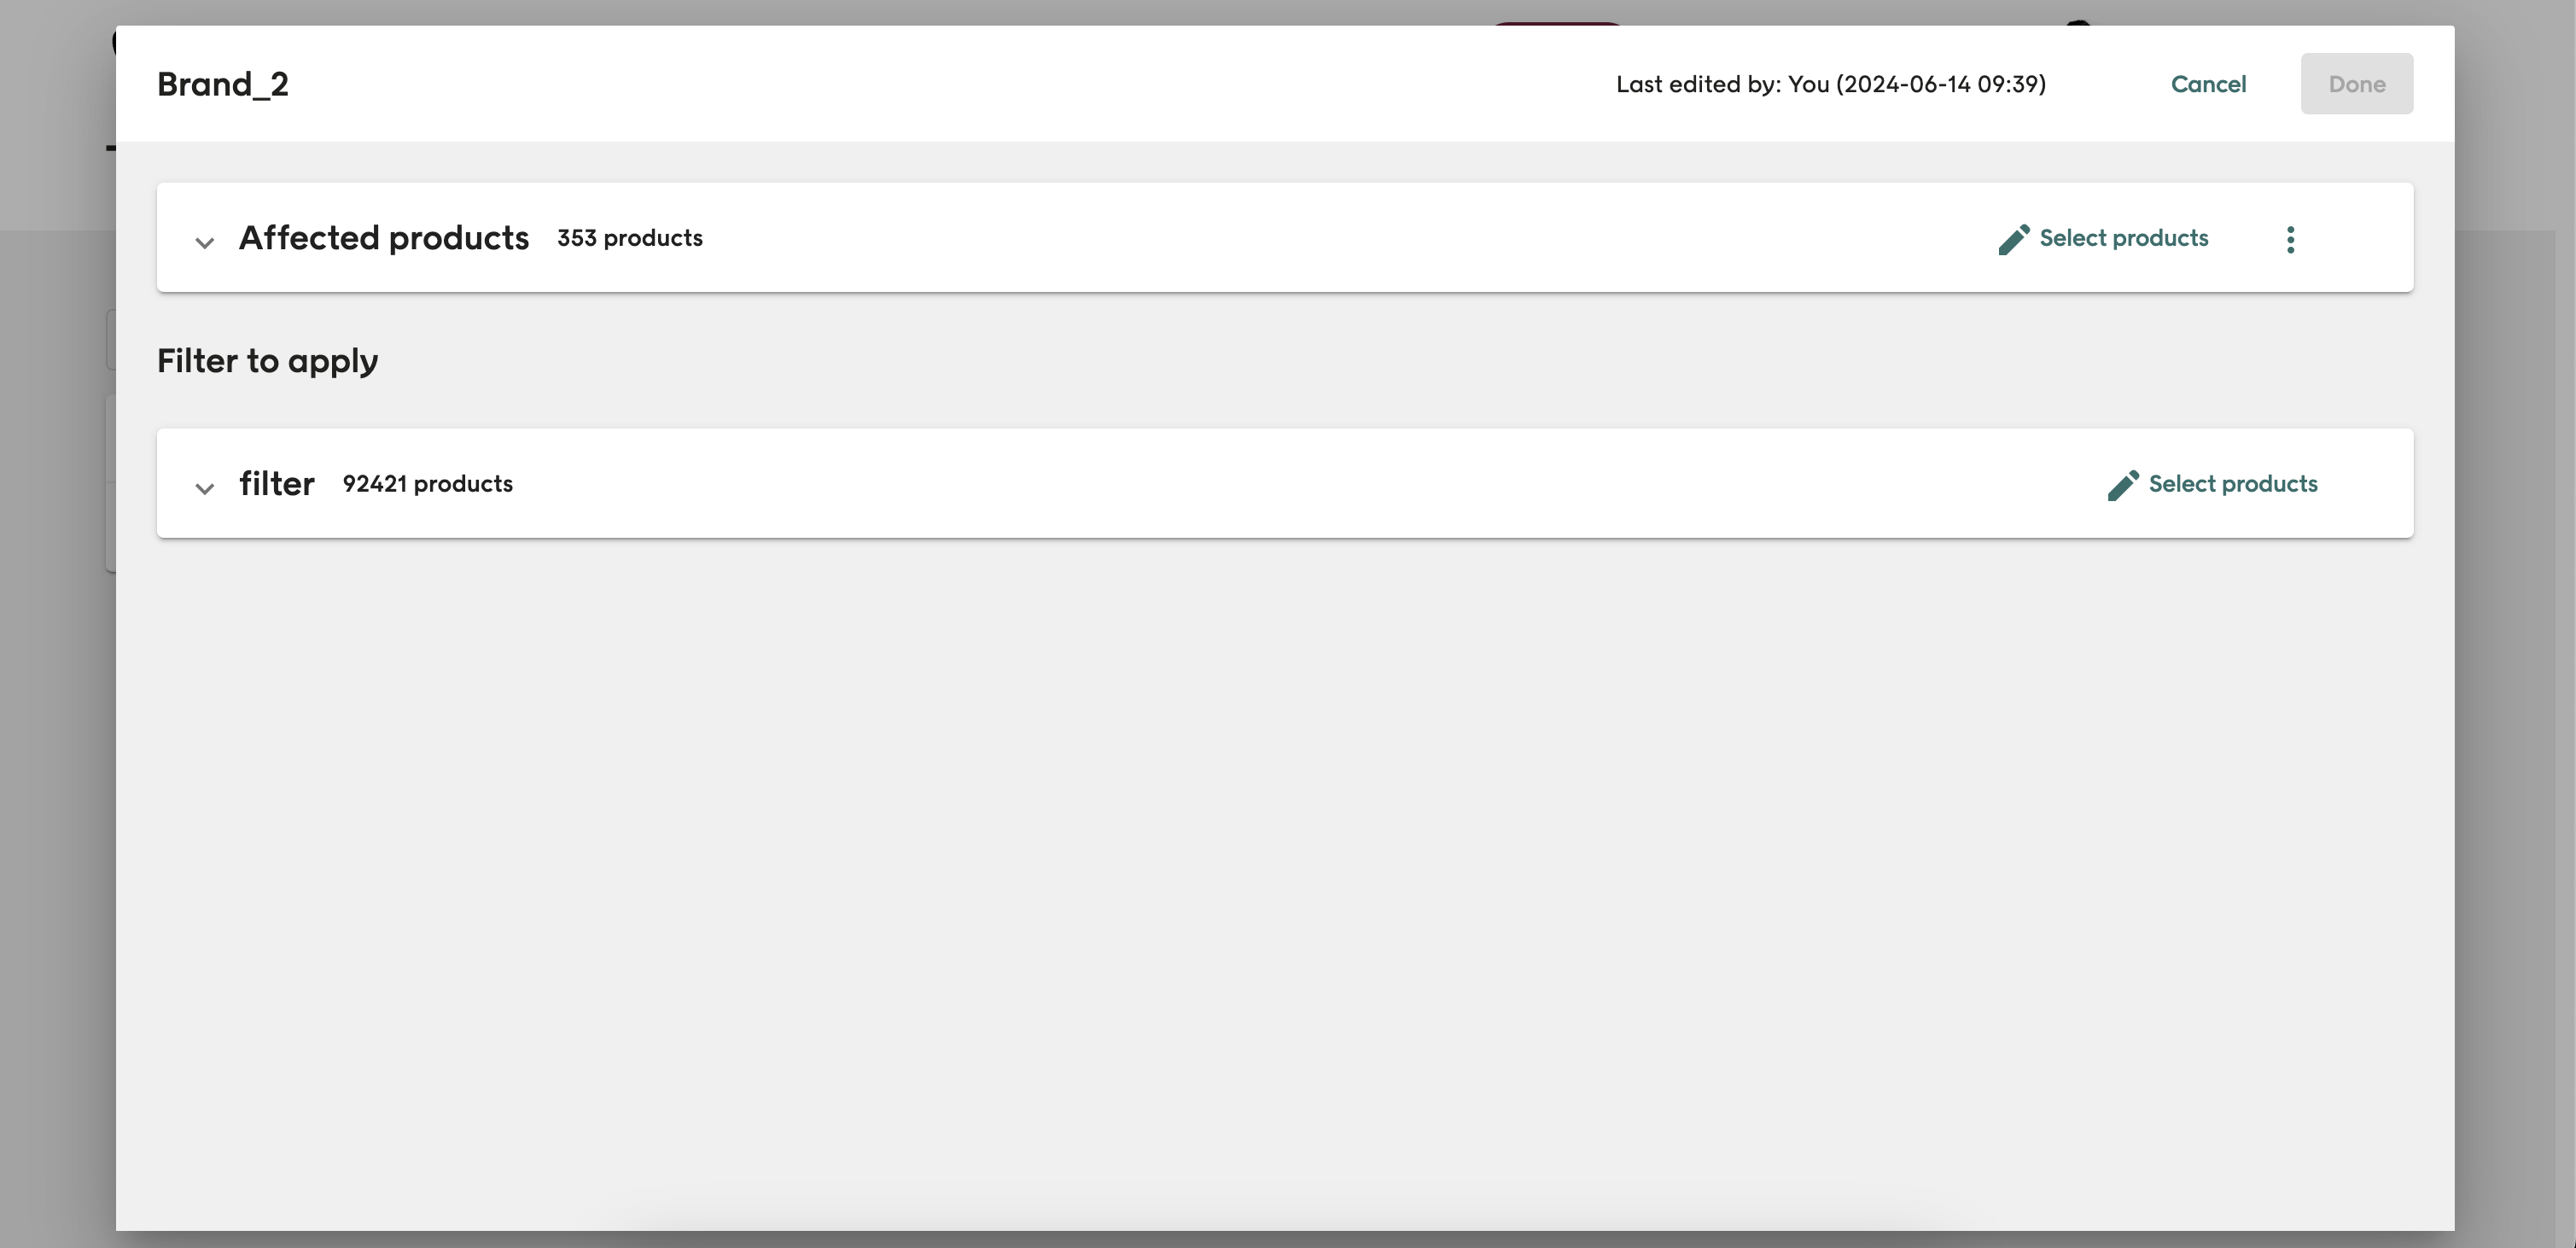
Task: Click the 92421 products count
Action: coord(427,484)
